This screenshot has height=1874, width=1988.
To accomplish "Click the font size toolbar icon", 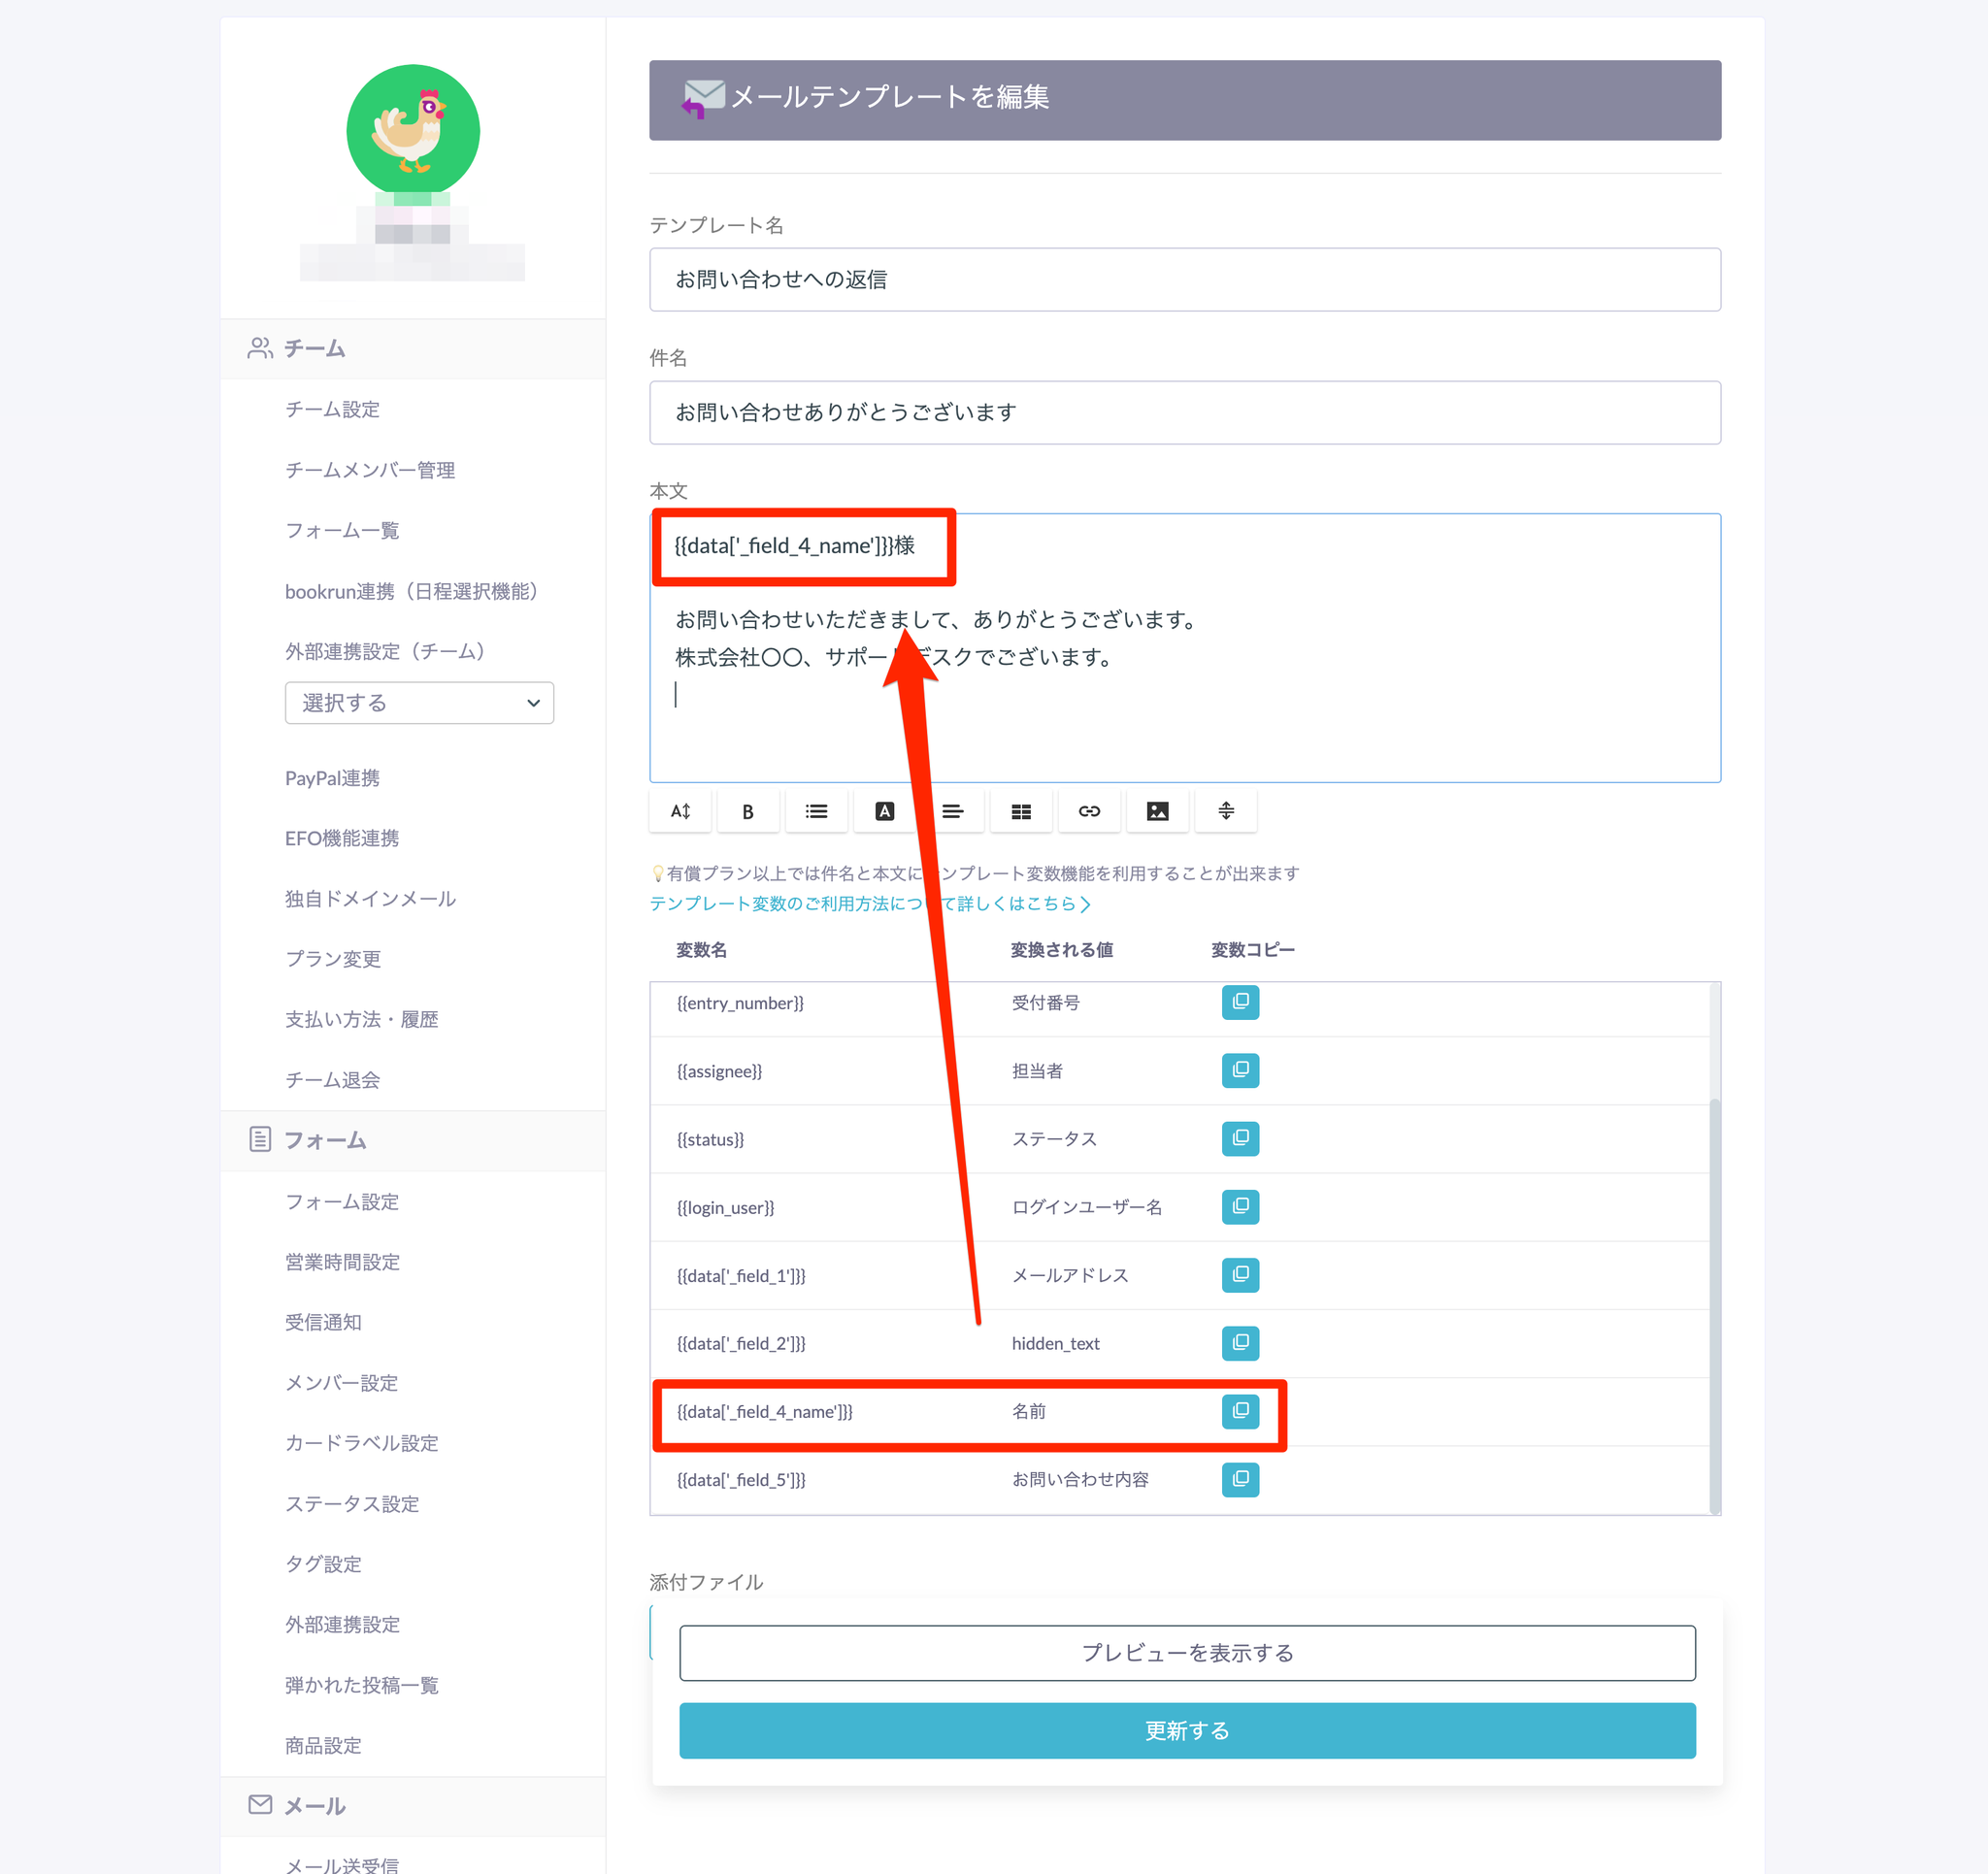I will 680,811.
